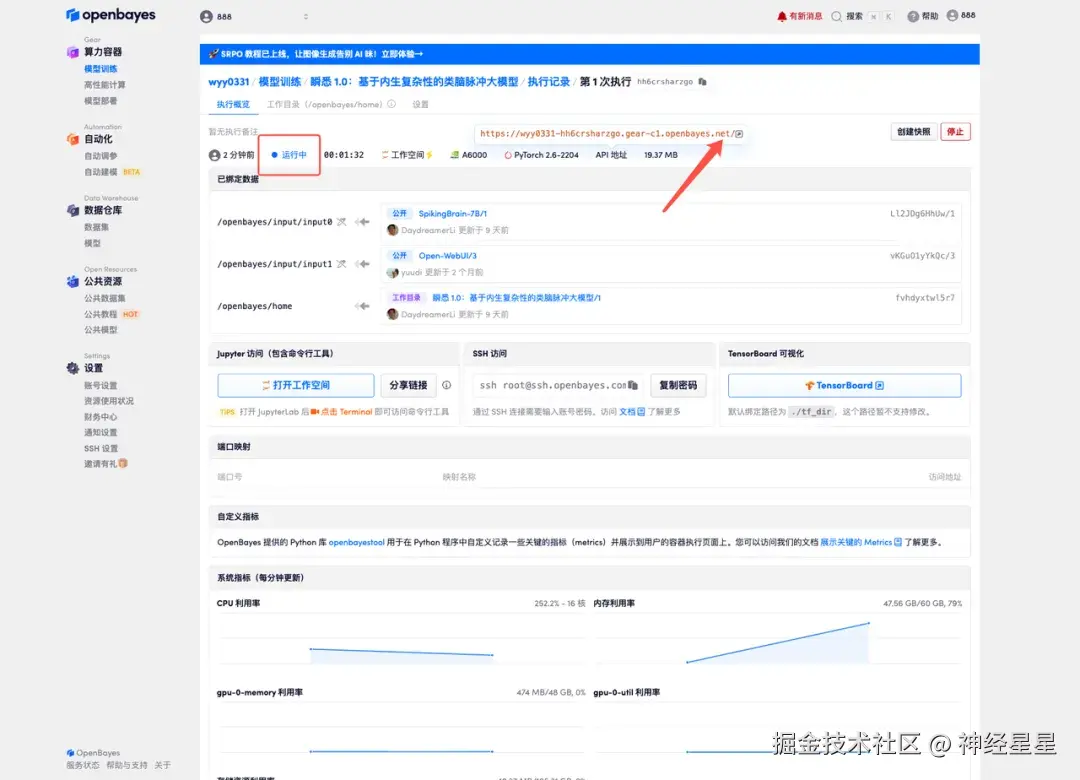Open 数据集 under 数据仓库
This screenshot has width=1080, height=780.
[96, 227]
